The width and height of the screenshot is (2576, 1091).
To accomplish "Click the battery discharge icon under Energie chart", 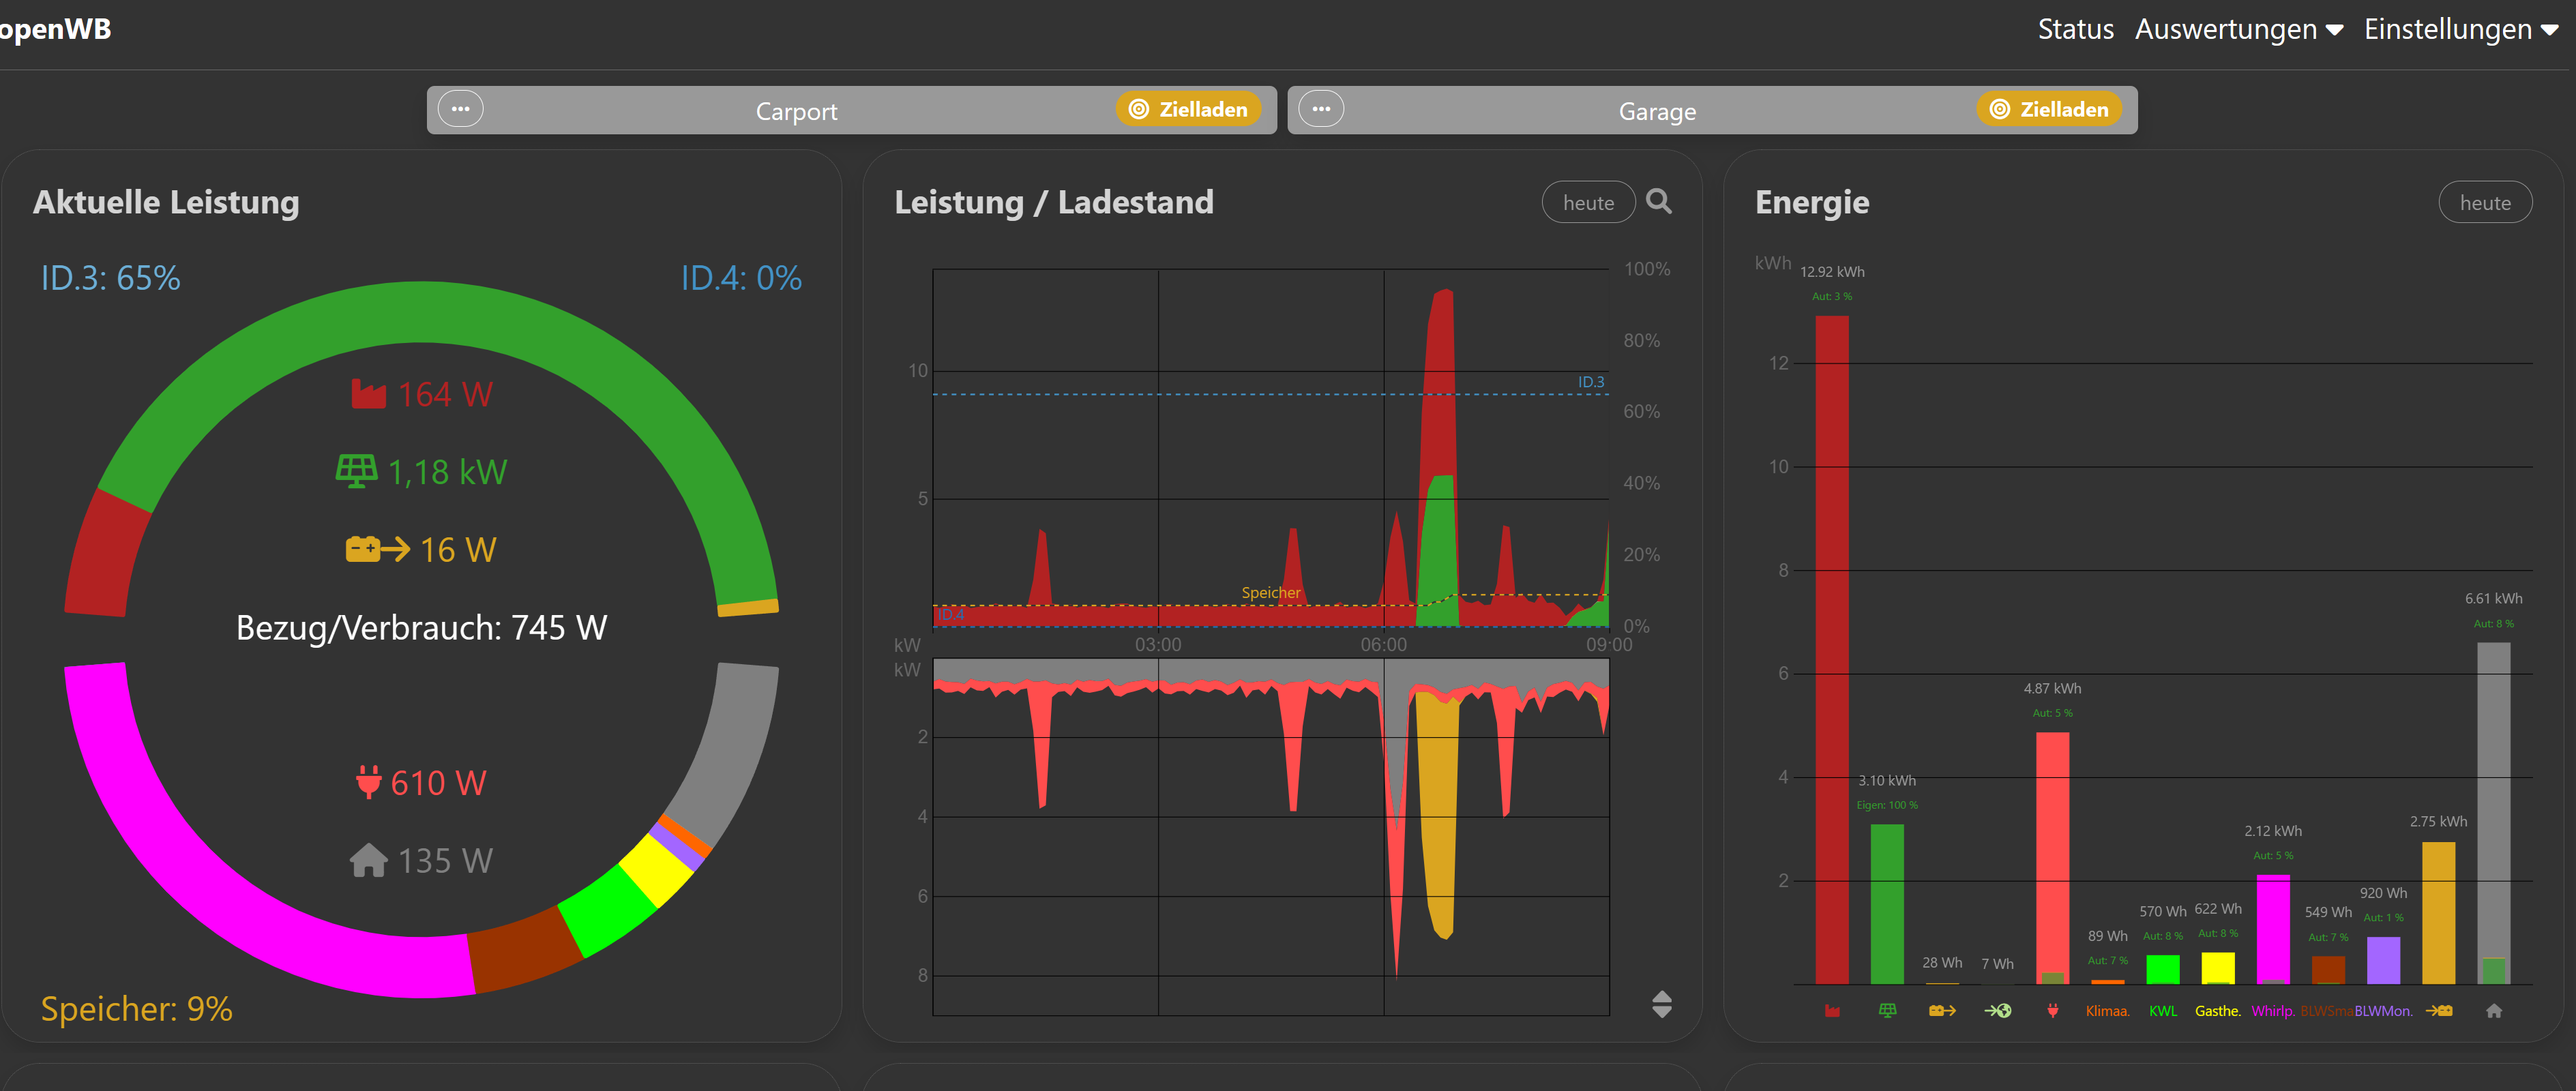I will (x=1942, y=1011).
